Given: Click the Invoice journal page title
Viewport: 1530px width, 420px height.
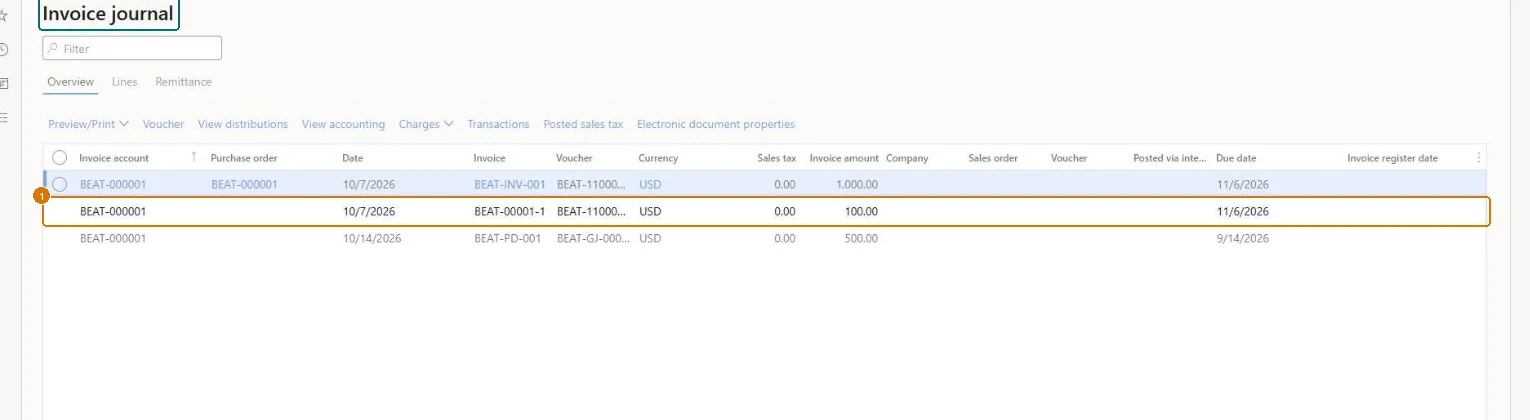Looking at the screenshot, I should click(x=108, y=14).
